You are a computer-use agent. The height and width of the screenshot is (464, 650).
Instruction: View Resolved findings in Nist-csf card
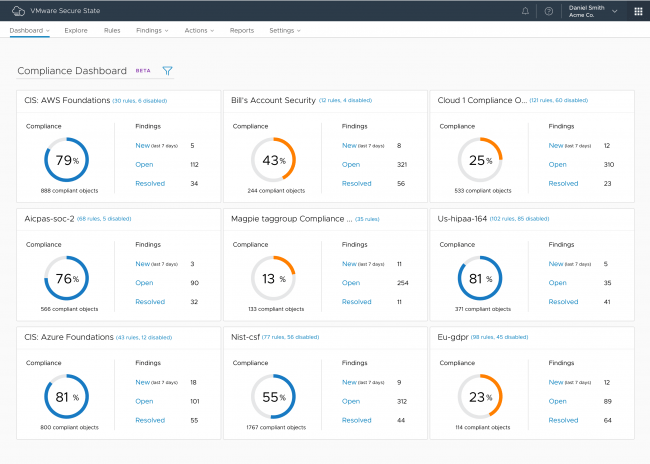(x=357, y=420)
